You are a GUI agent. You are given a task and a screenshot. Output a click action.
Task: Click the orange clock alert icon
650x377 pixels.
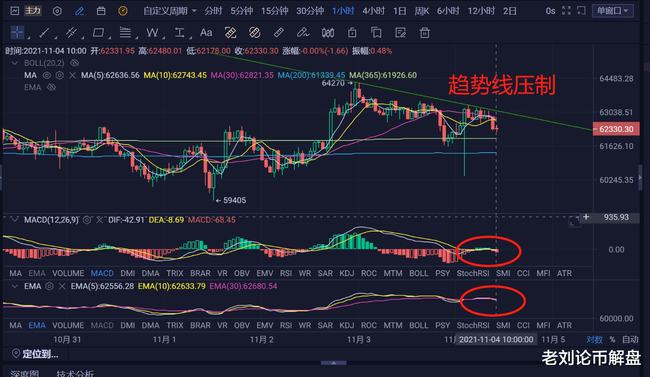coord(123,11)
